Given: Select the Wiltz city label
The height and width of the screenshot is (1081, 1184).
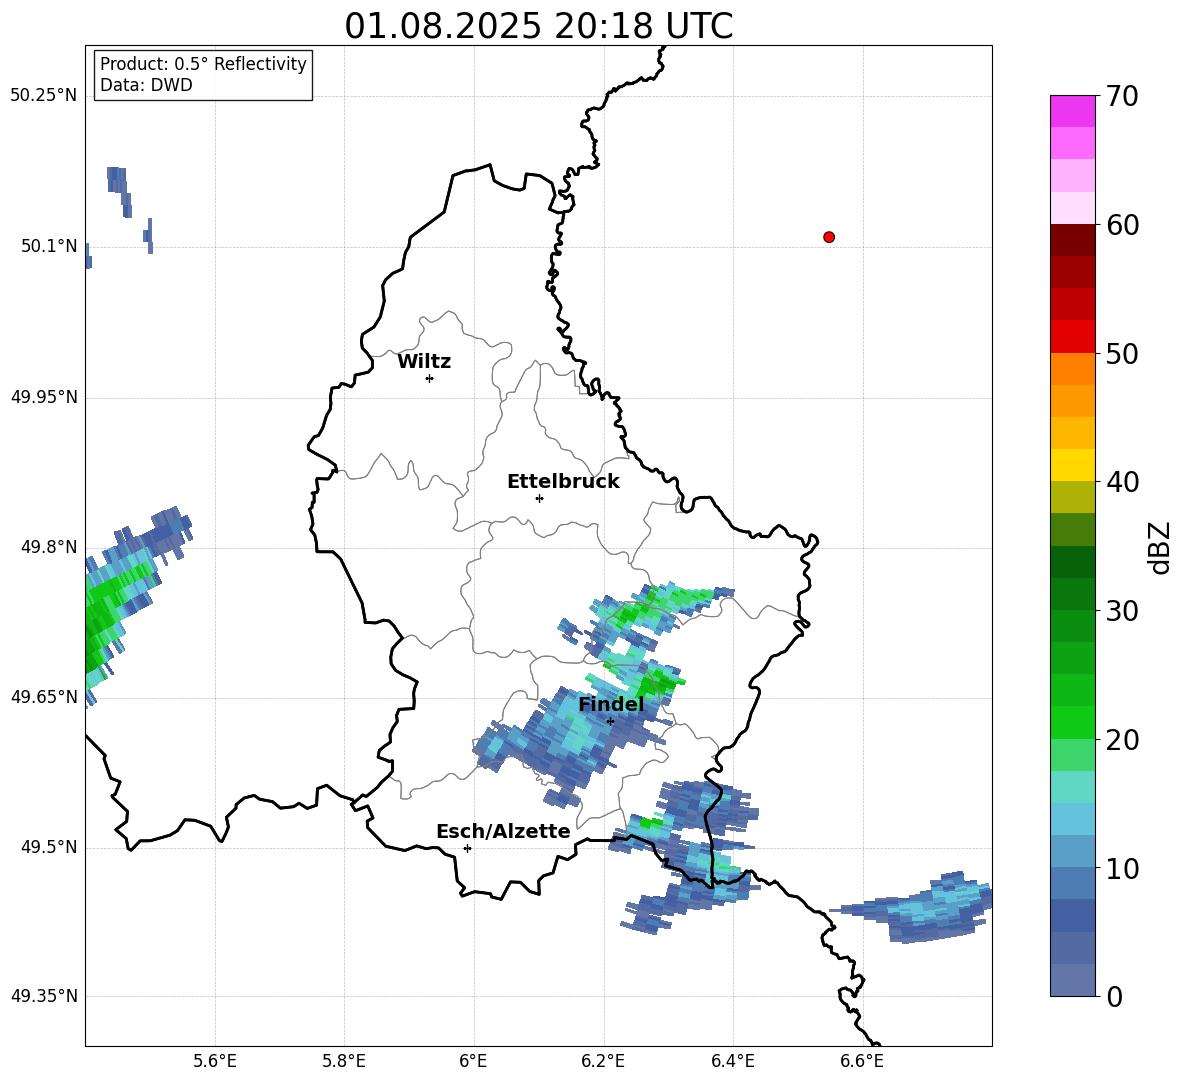Looking at the screenshot, I should pos(424,362).
